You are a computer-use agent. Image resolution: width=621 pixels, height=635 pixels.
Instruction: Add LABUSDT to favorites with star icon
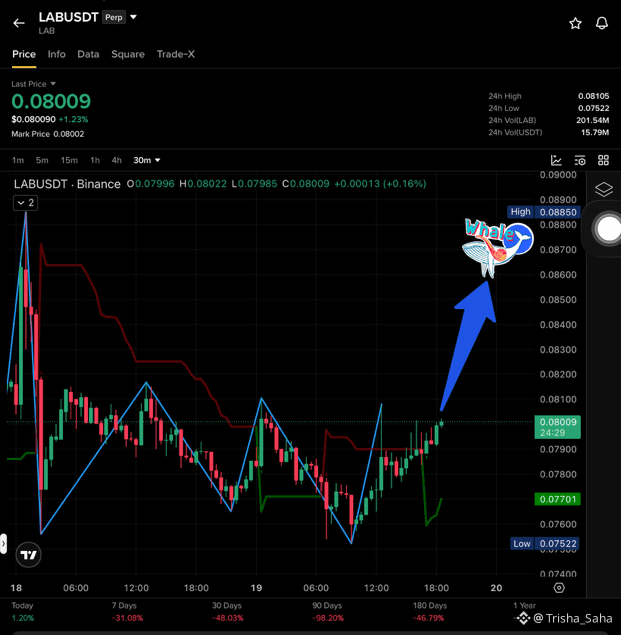click(x=575, y=23)
